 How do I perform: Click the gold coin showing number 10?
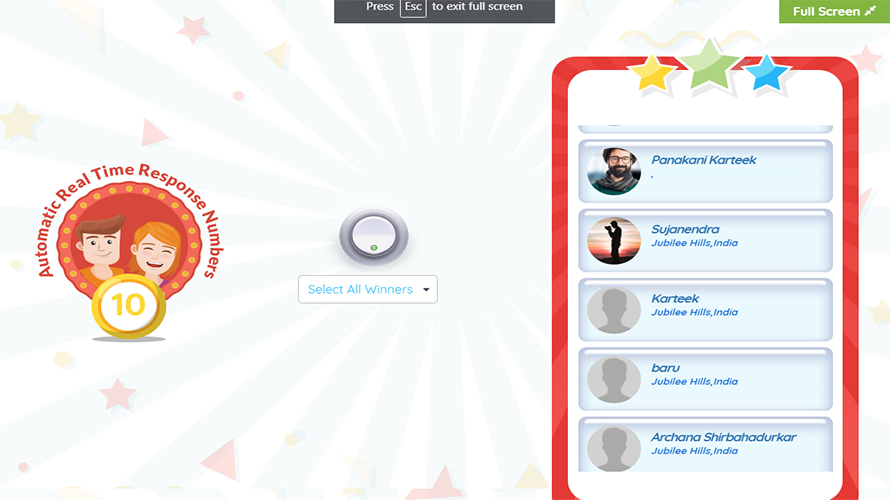tap(129, 306)
